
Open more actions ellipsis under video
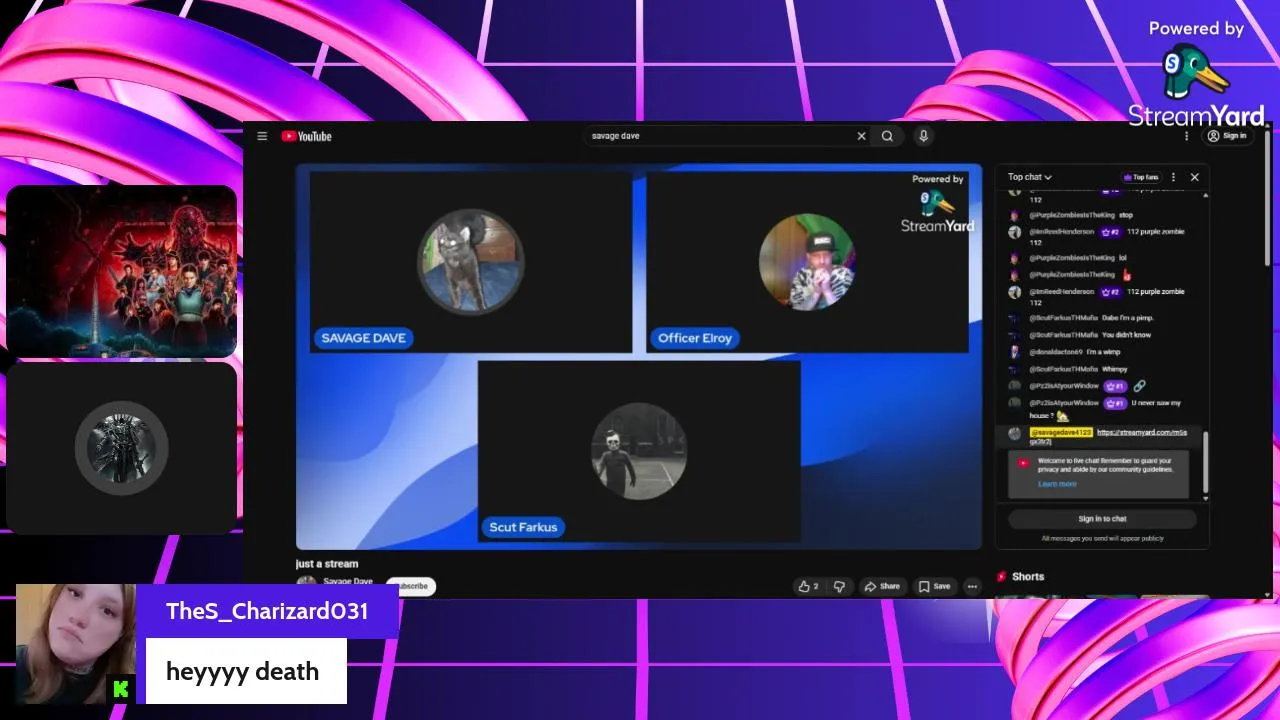tap(972, 587)
